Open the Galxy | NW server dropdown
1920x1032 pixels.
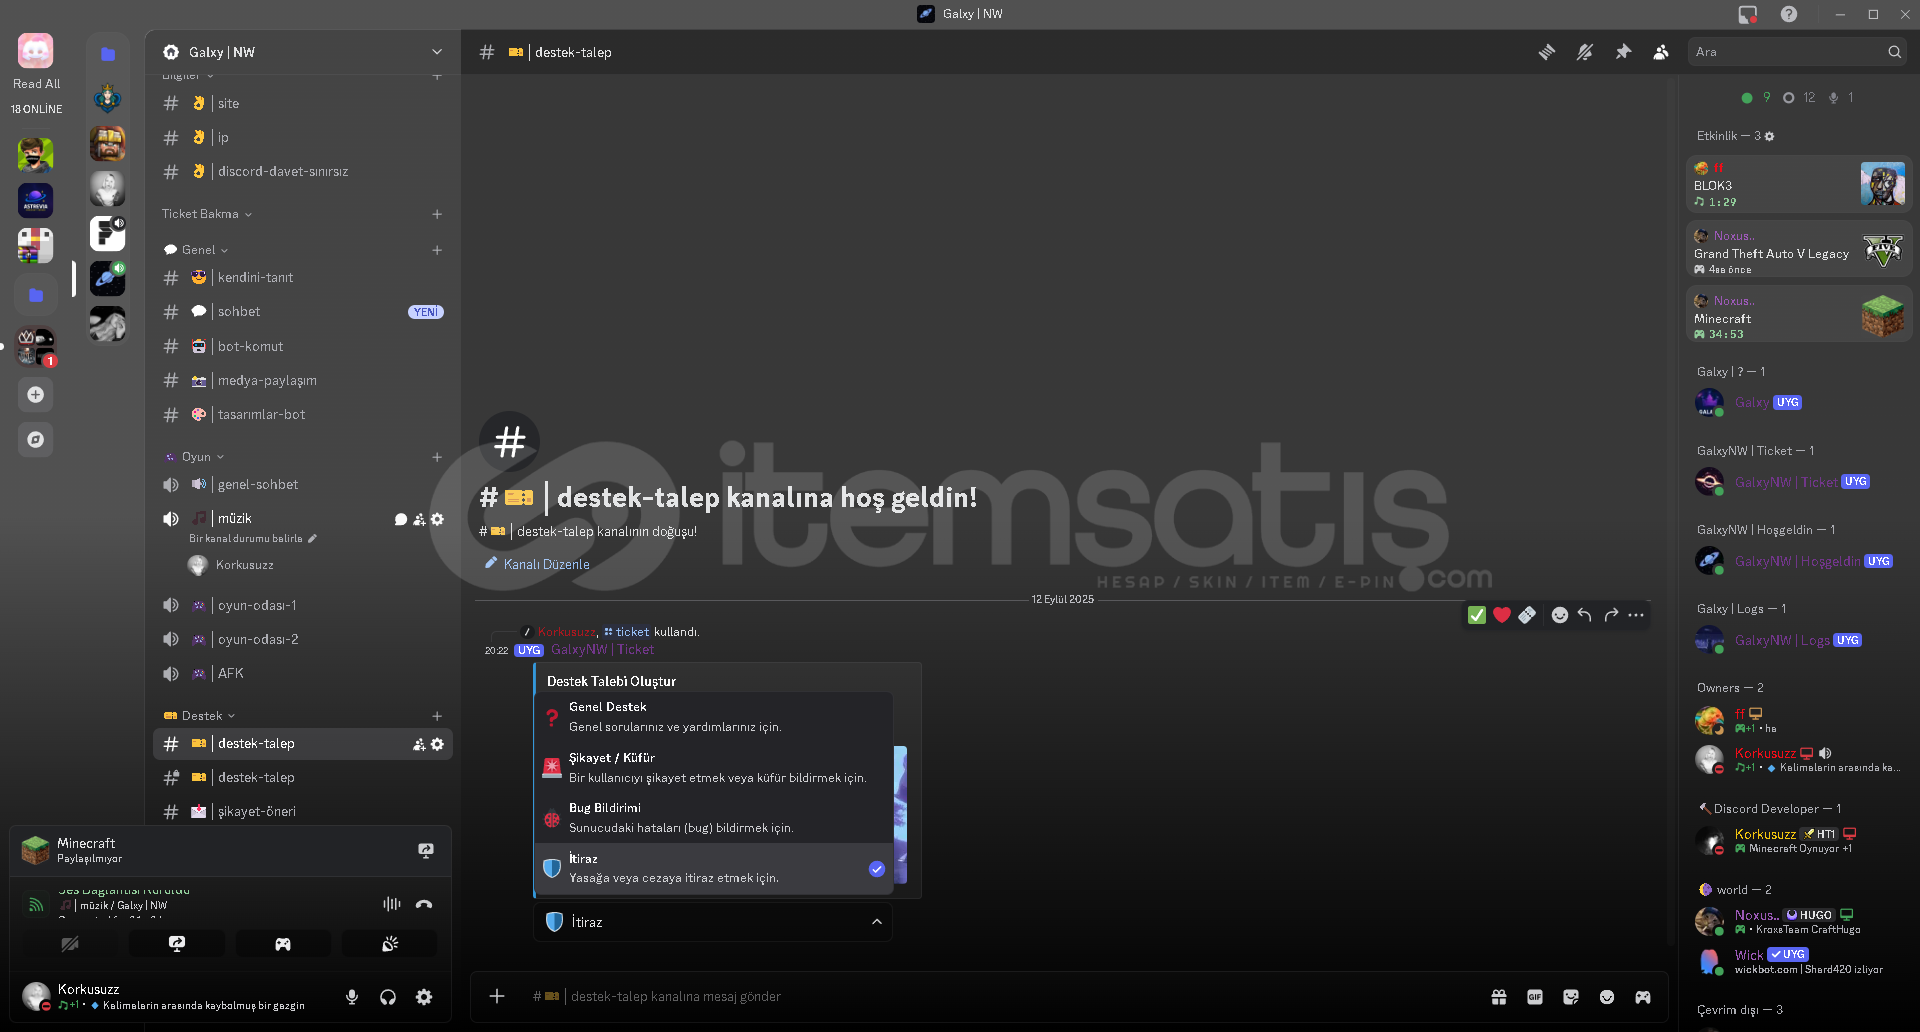303,52
